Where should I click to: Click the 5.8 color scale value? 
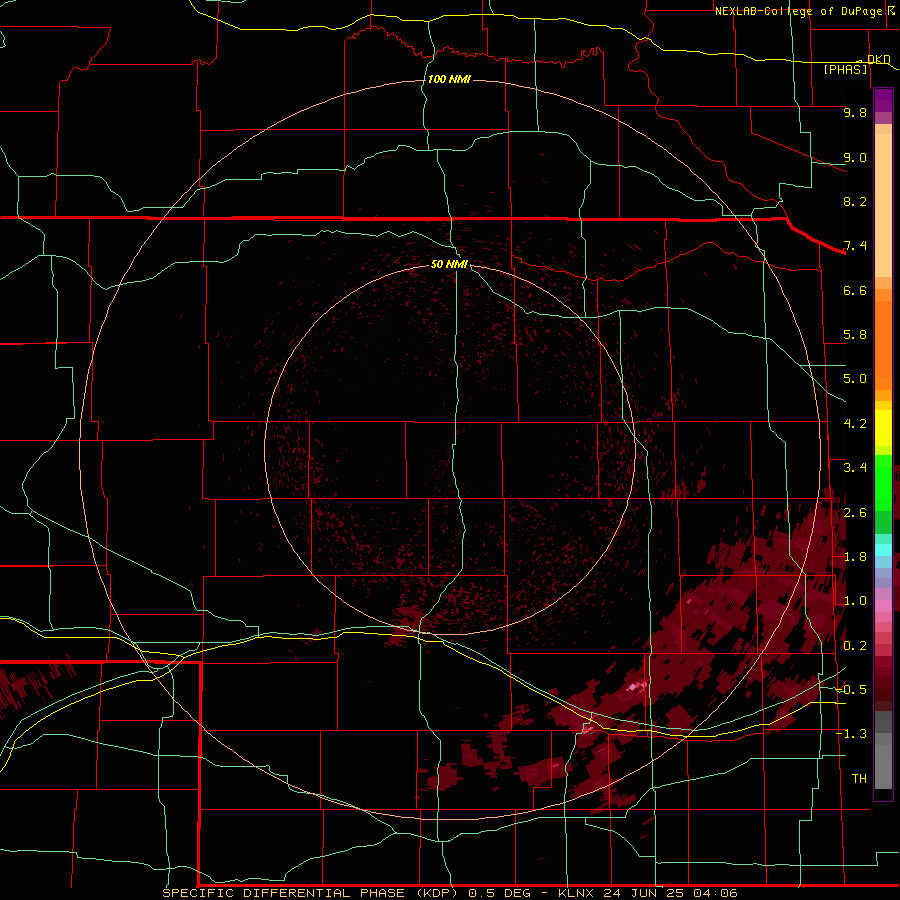[x=855, y=335]
